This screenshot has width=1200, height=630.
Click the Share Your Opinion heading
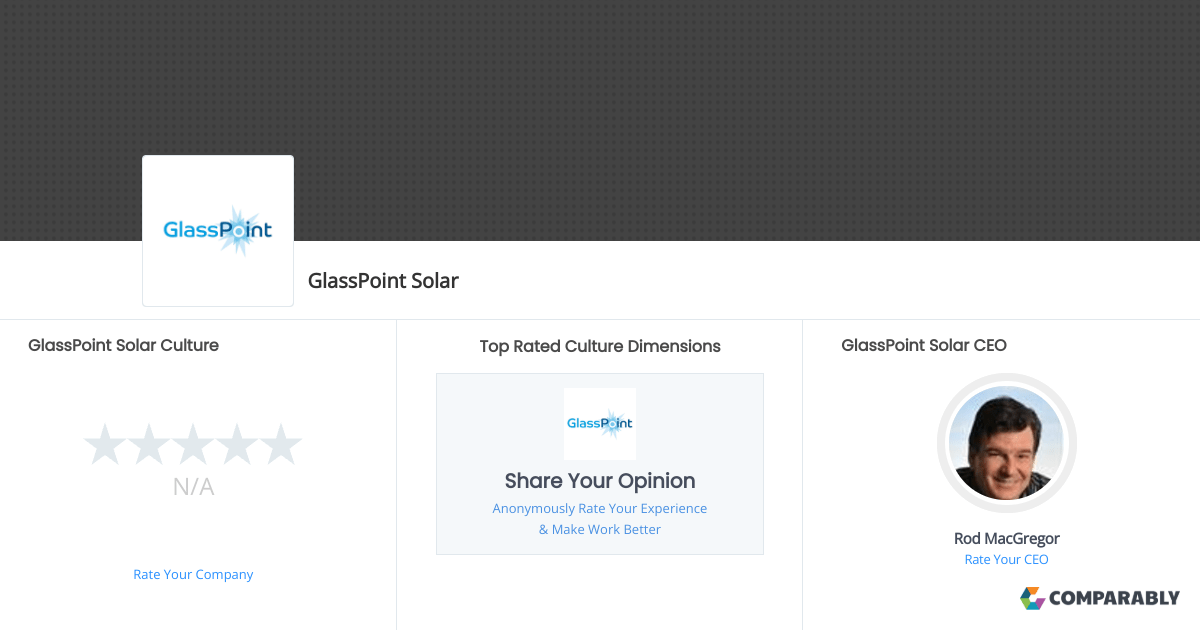point(599,481)
